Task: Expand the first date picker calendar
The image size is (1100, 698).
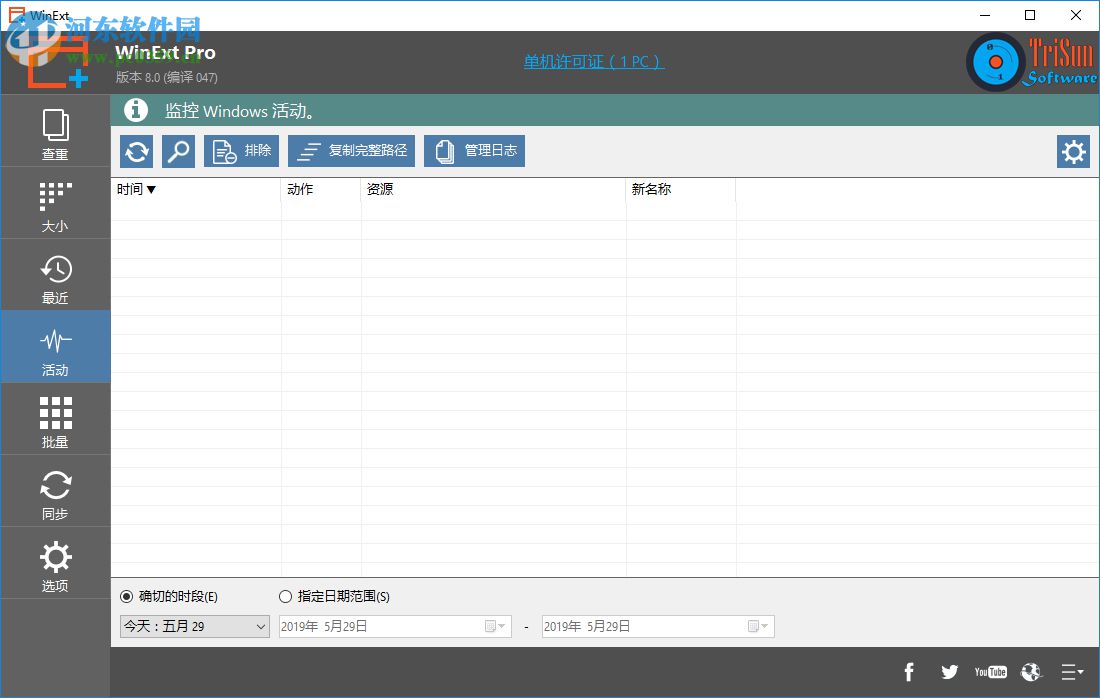Action: (495, 626)
